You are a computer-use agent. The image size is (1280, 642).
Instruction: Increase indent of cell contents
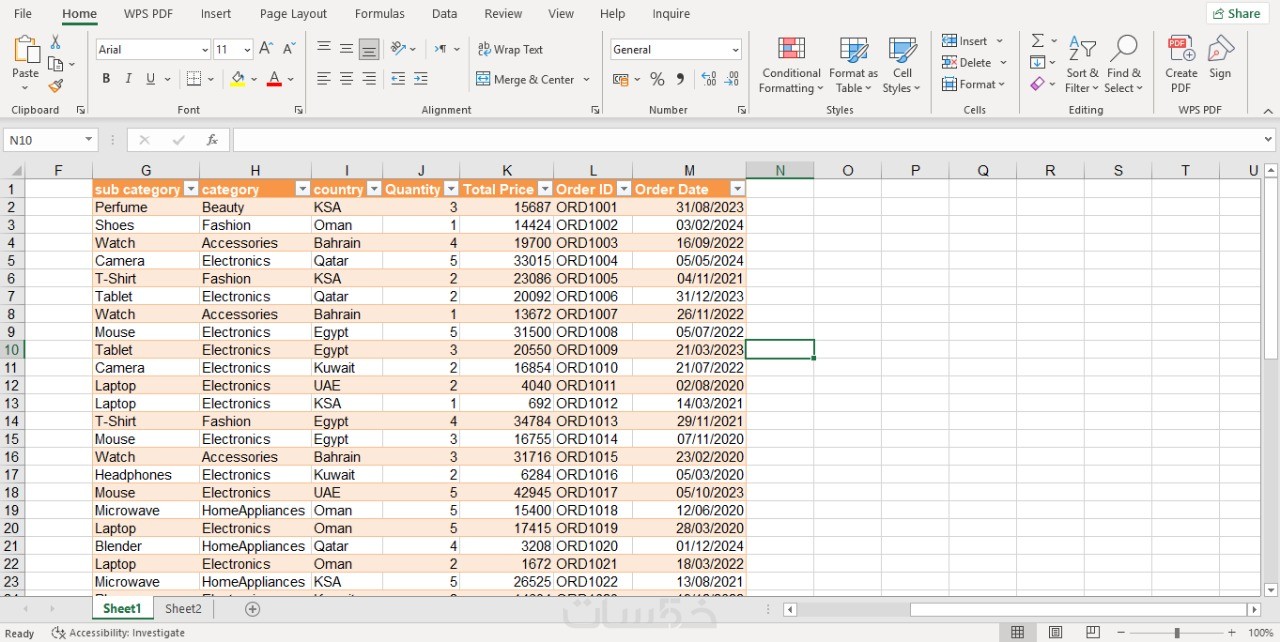pos(421,79)
